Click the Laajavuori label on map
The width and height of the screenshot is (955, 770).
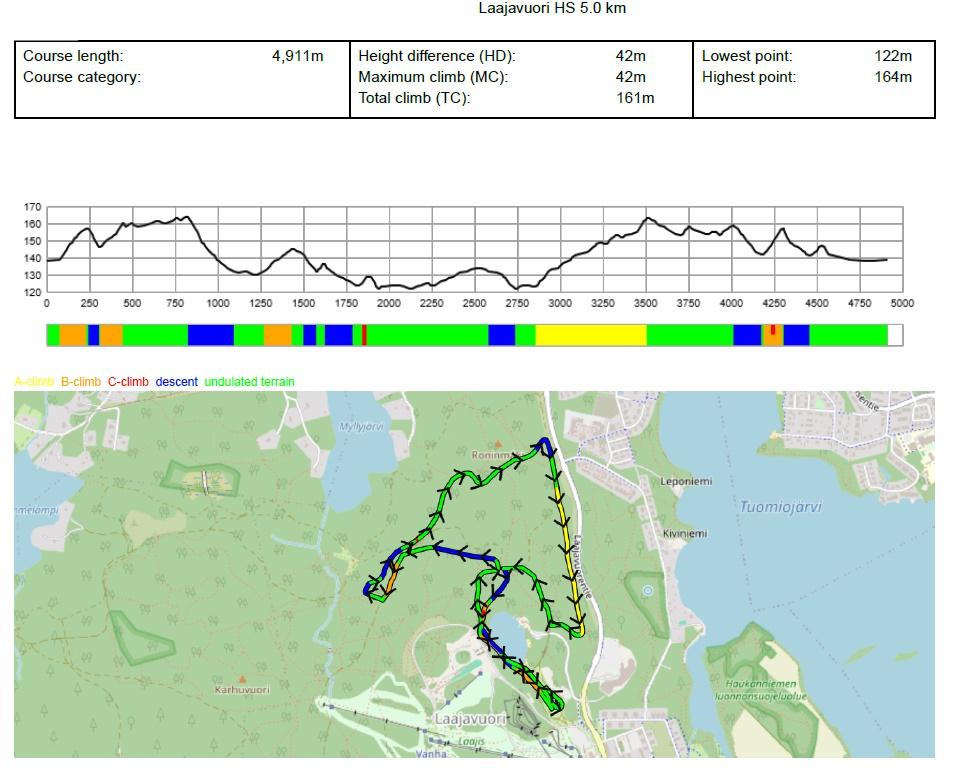click(x=470, y=719)
